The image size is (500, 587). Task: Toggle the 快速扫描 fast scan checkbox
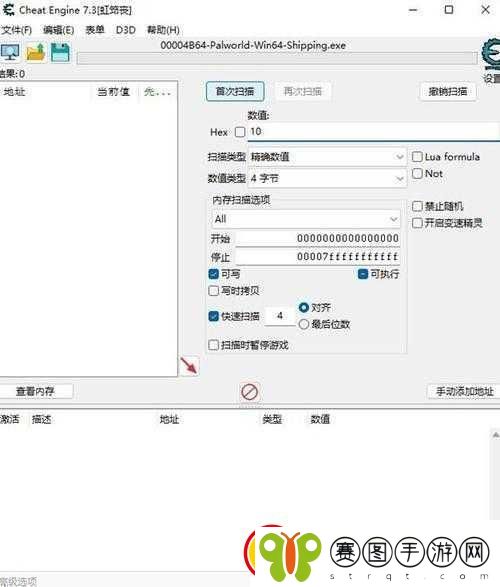213,316
